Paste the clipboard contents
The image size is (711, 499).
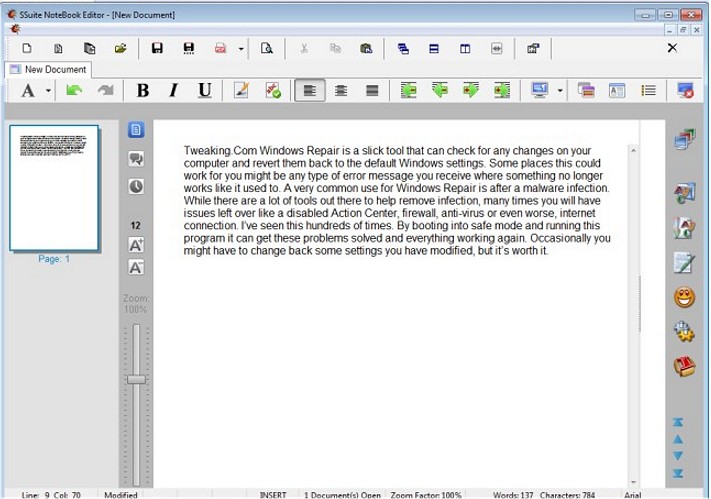[366, 48]
